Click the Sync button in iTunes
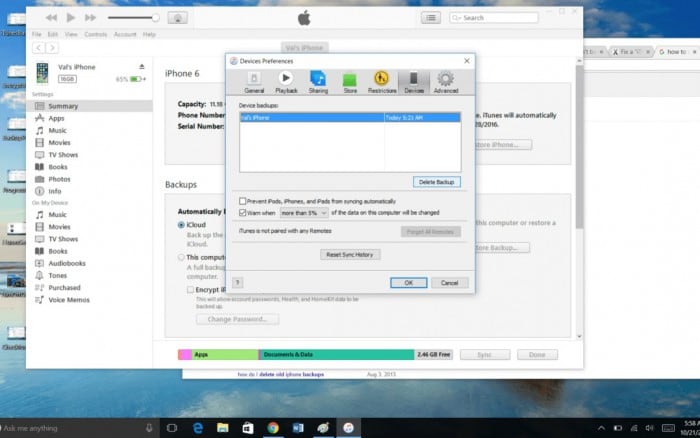700x438 pixels. [x=485, y=355]
